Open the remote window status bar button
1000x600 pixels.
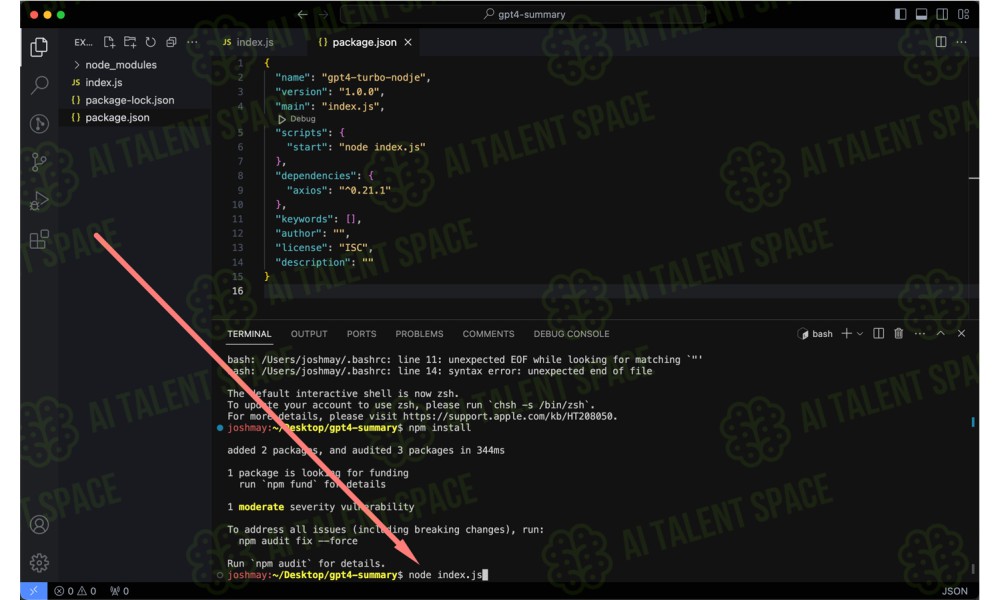click(33, 591)
